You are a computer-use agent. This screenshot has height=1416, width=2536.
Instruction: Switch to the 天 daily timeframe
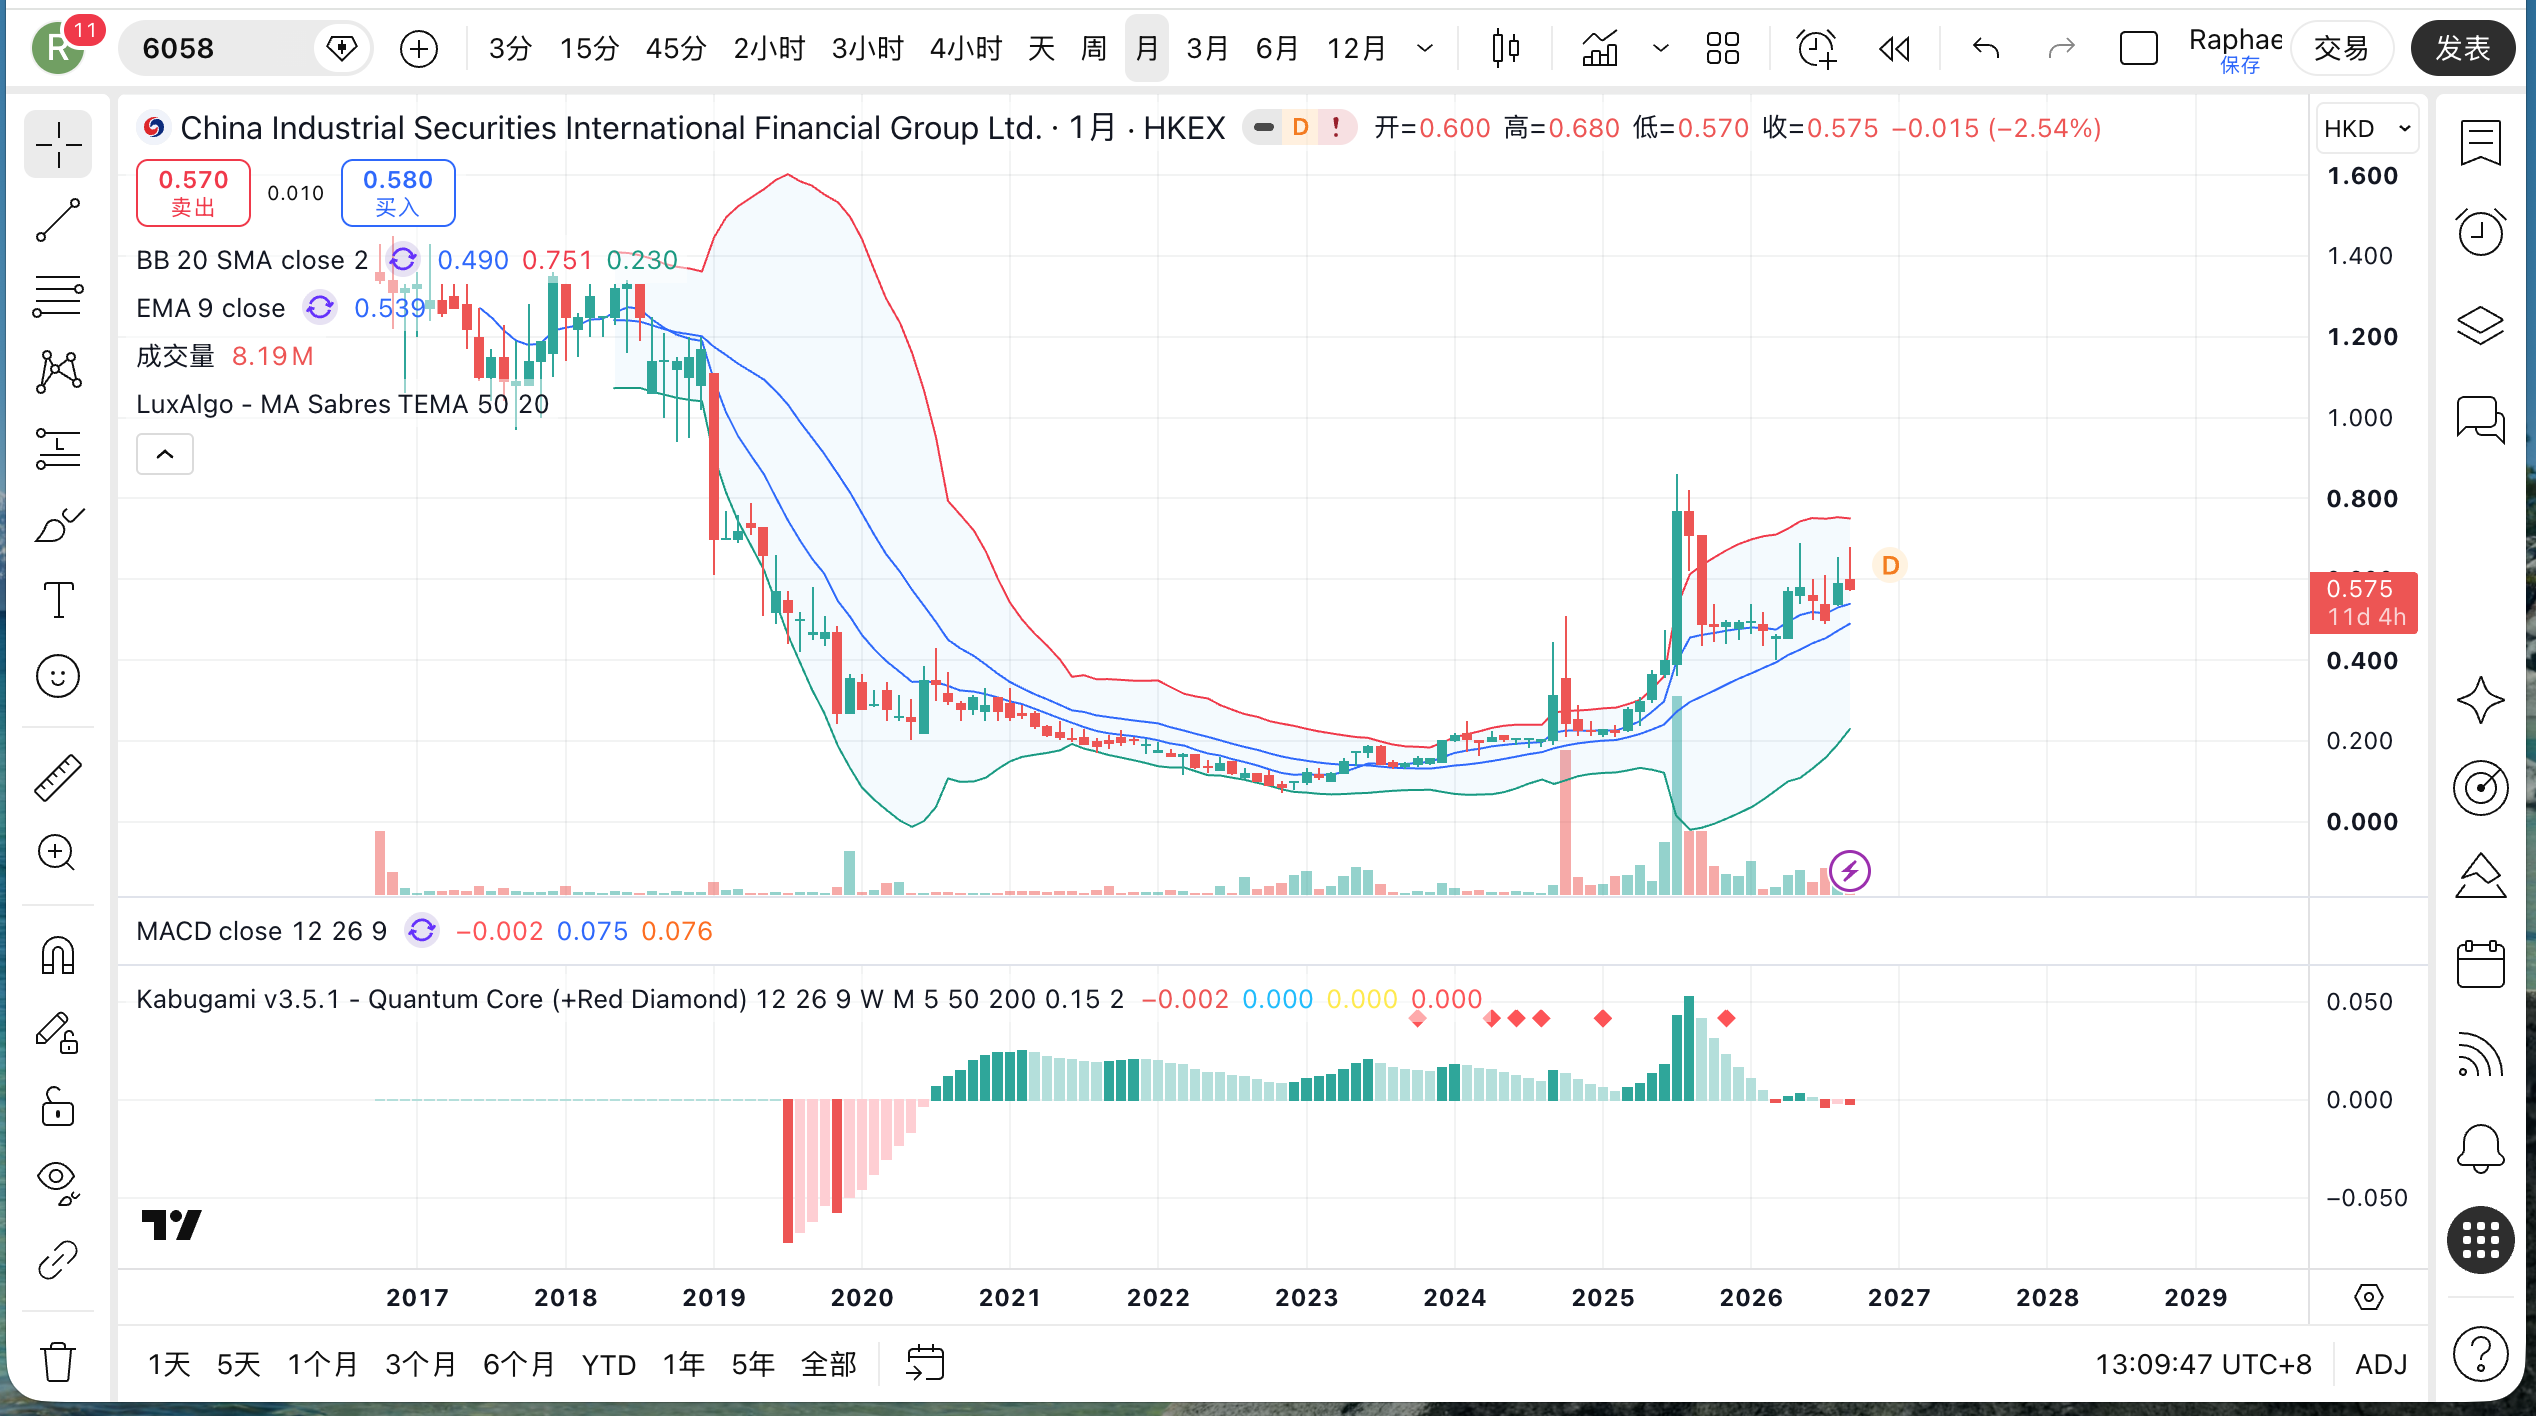point(1041,48)
